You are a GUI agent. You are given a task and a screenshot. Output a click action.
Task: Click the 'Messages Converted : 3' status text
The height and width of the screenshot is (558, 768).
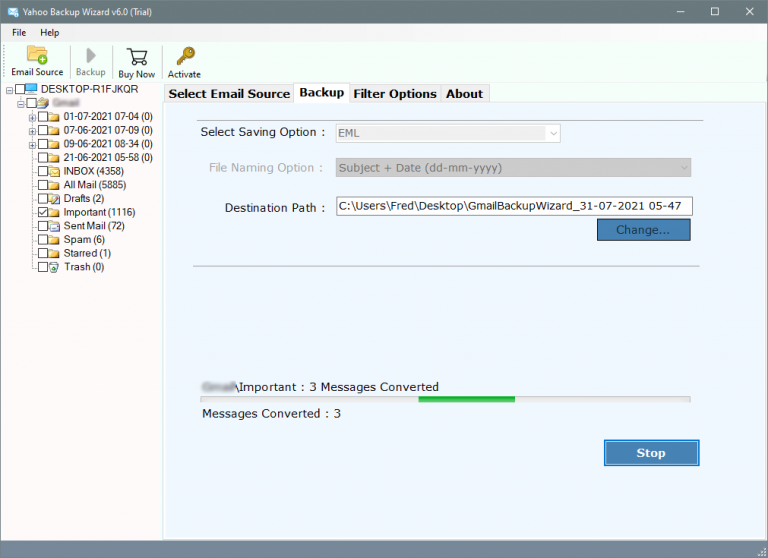pos(271,414)
